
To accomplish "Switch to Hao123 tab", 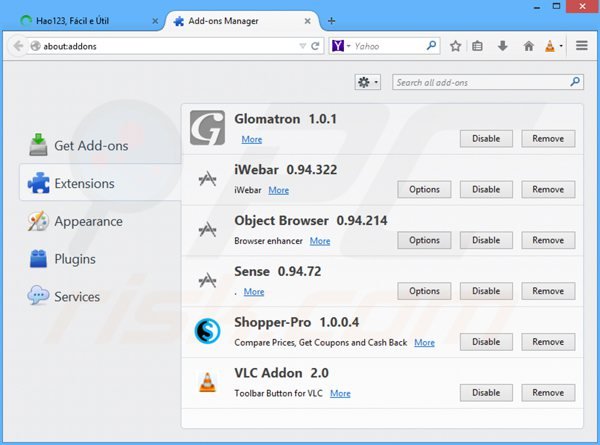I will coord(87,21).
